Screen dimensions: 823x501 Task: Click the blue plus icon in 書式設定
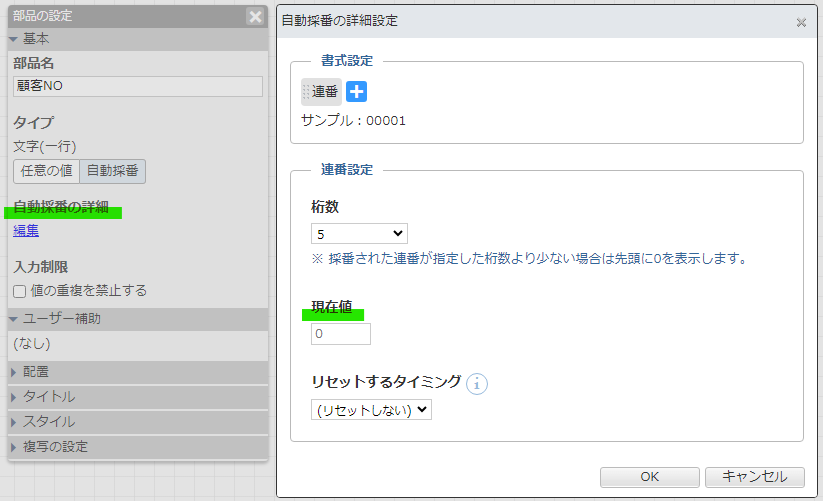357,92
